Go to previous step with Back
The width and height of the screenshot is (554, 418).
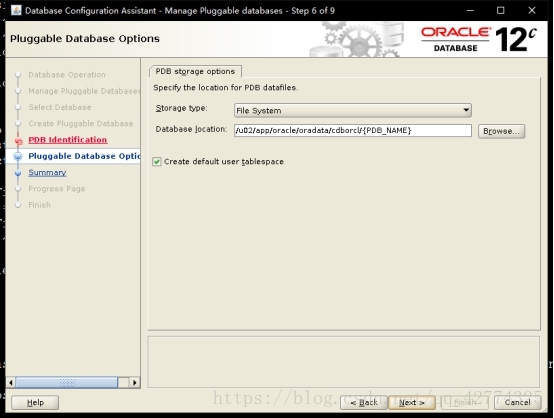click(x=364, y=402)
